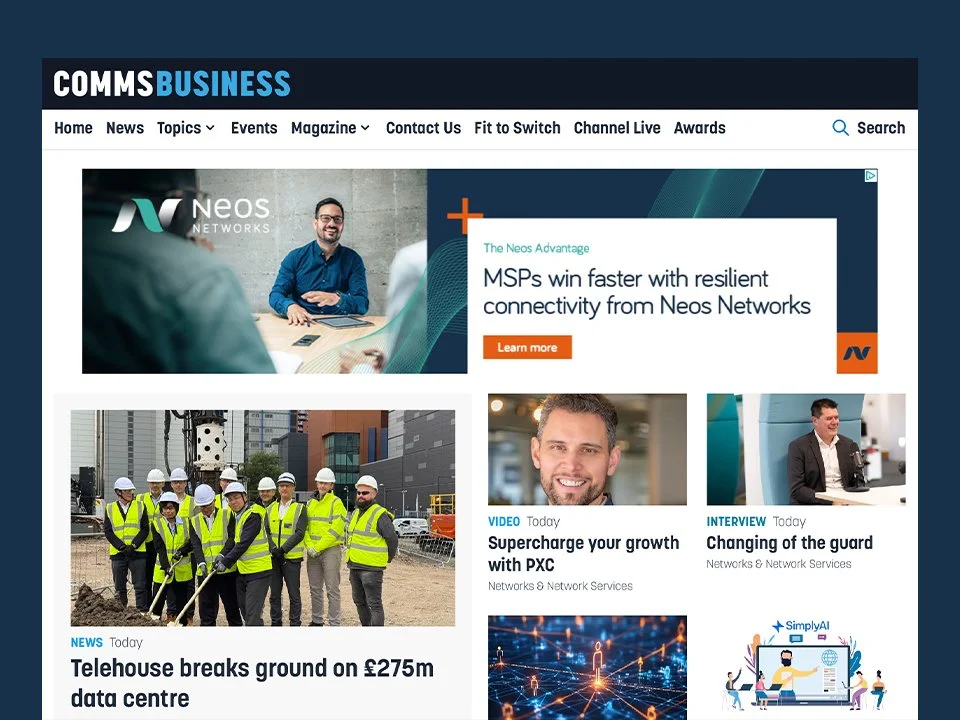
Task: Click the orange Neos logo square icon
Action: pos(857,353)
